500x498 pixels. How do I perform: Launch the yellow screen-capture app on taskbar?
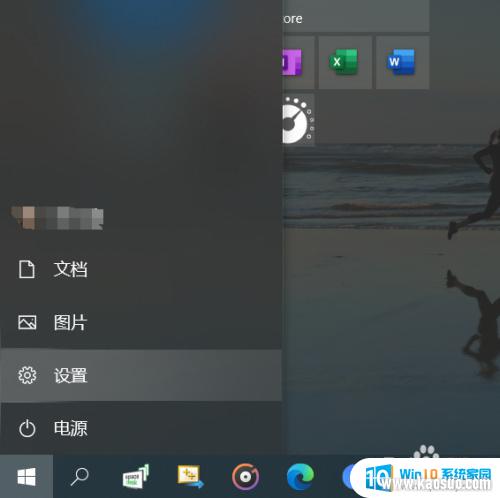[190, 476]
